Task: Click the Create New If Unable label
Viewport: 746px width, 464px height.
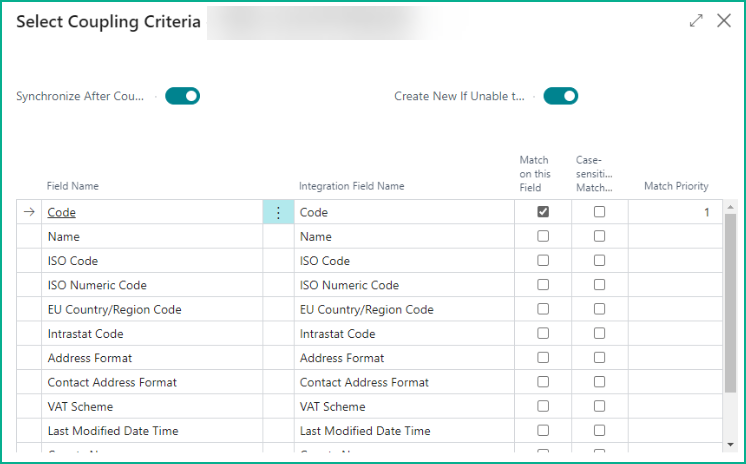Action: [459, 96]
